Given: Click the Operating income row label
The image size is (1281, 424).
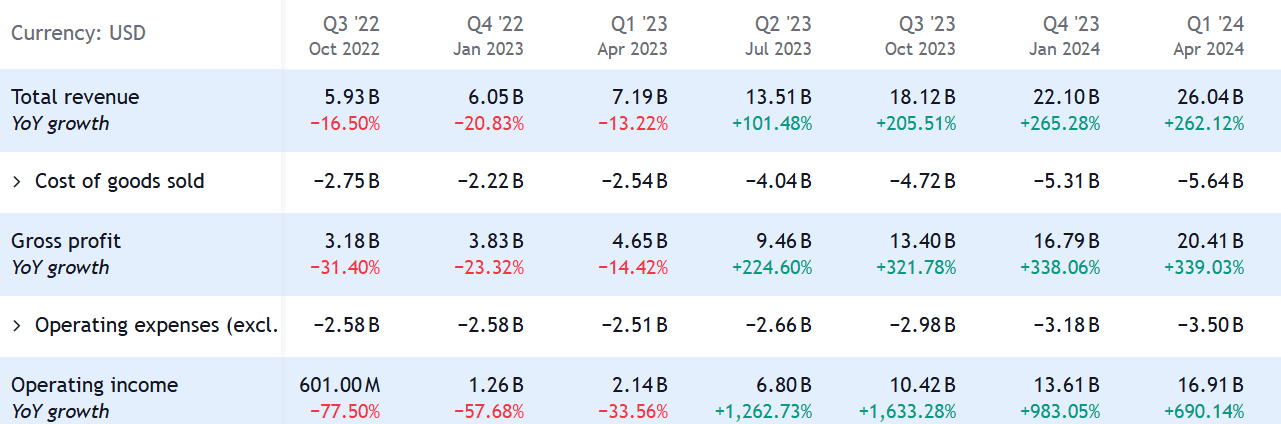Looking at the screenshot, I should click(x=94, y=385).
